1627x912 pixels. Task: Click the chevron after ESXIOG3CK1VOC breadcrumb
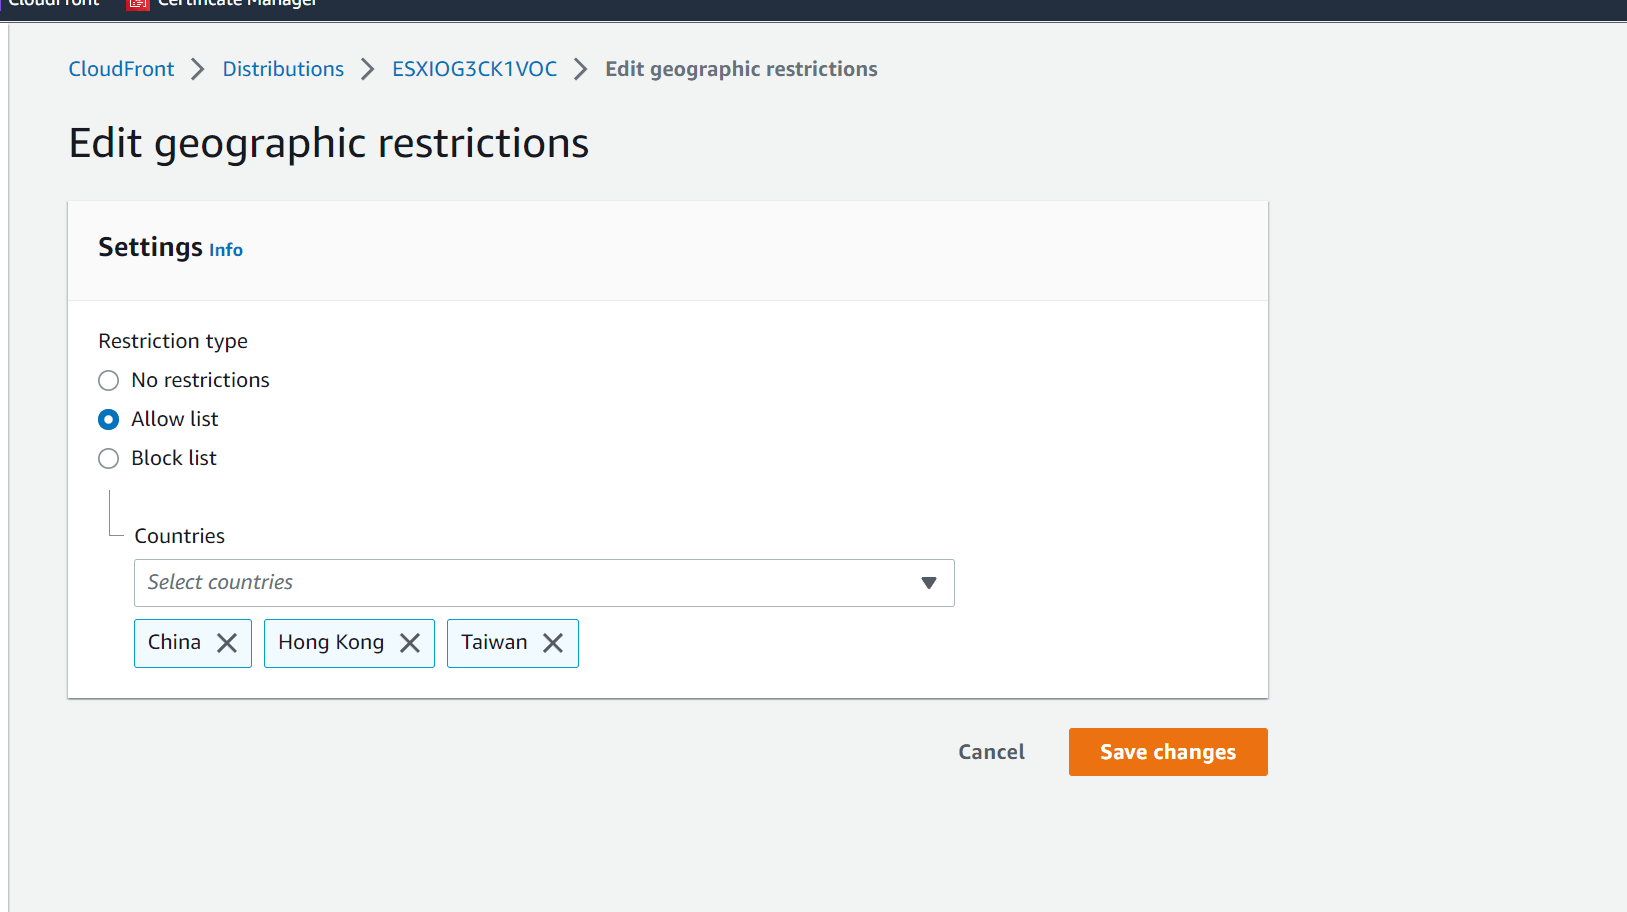point(580,69)
